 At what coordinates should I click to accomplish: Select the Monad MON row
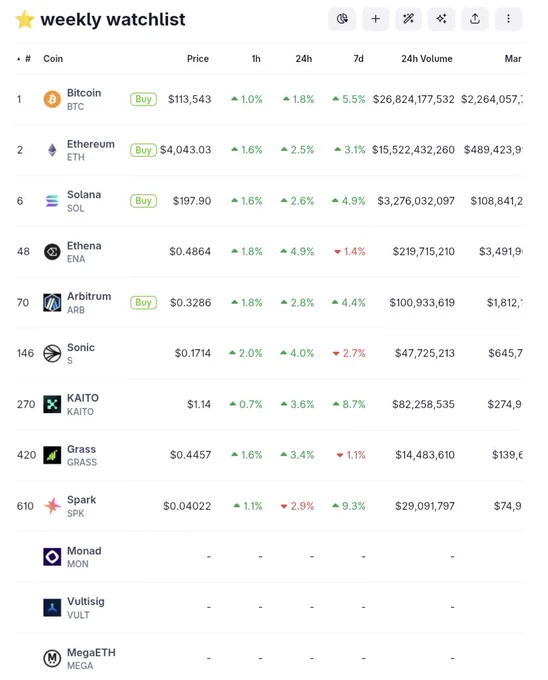[x=269, y=557]
